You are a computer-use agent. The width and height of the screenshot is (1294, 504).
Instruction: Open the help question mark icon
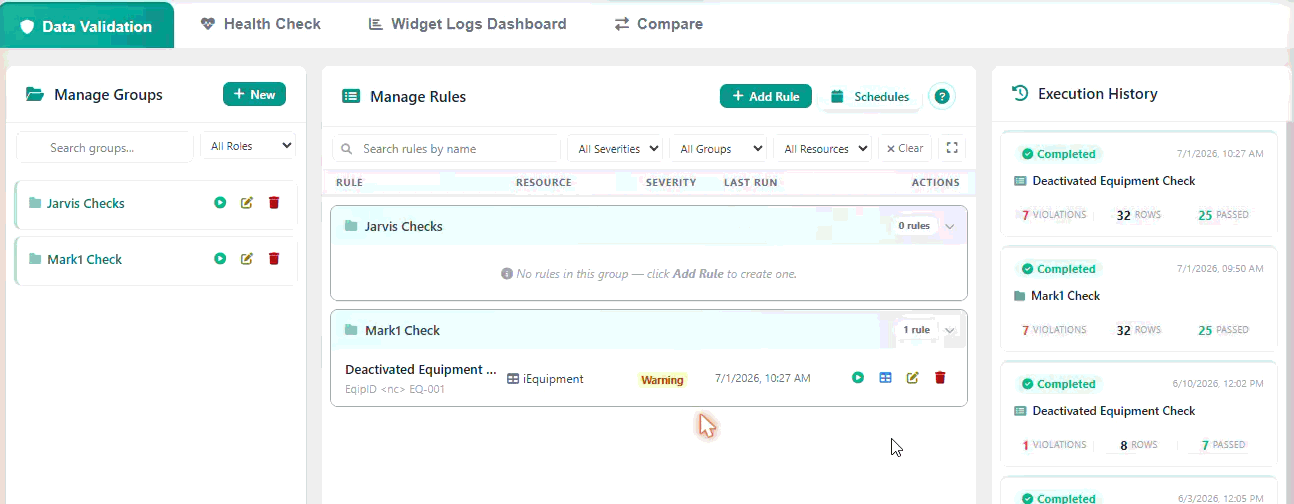pos(942,96)
